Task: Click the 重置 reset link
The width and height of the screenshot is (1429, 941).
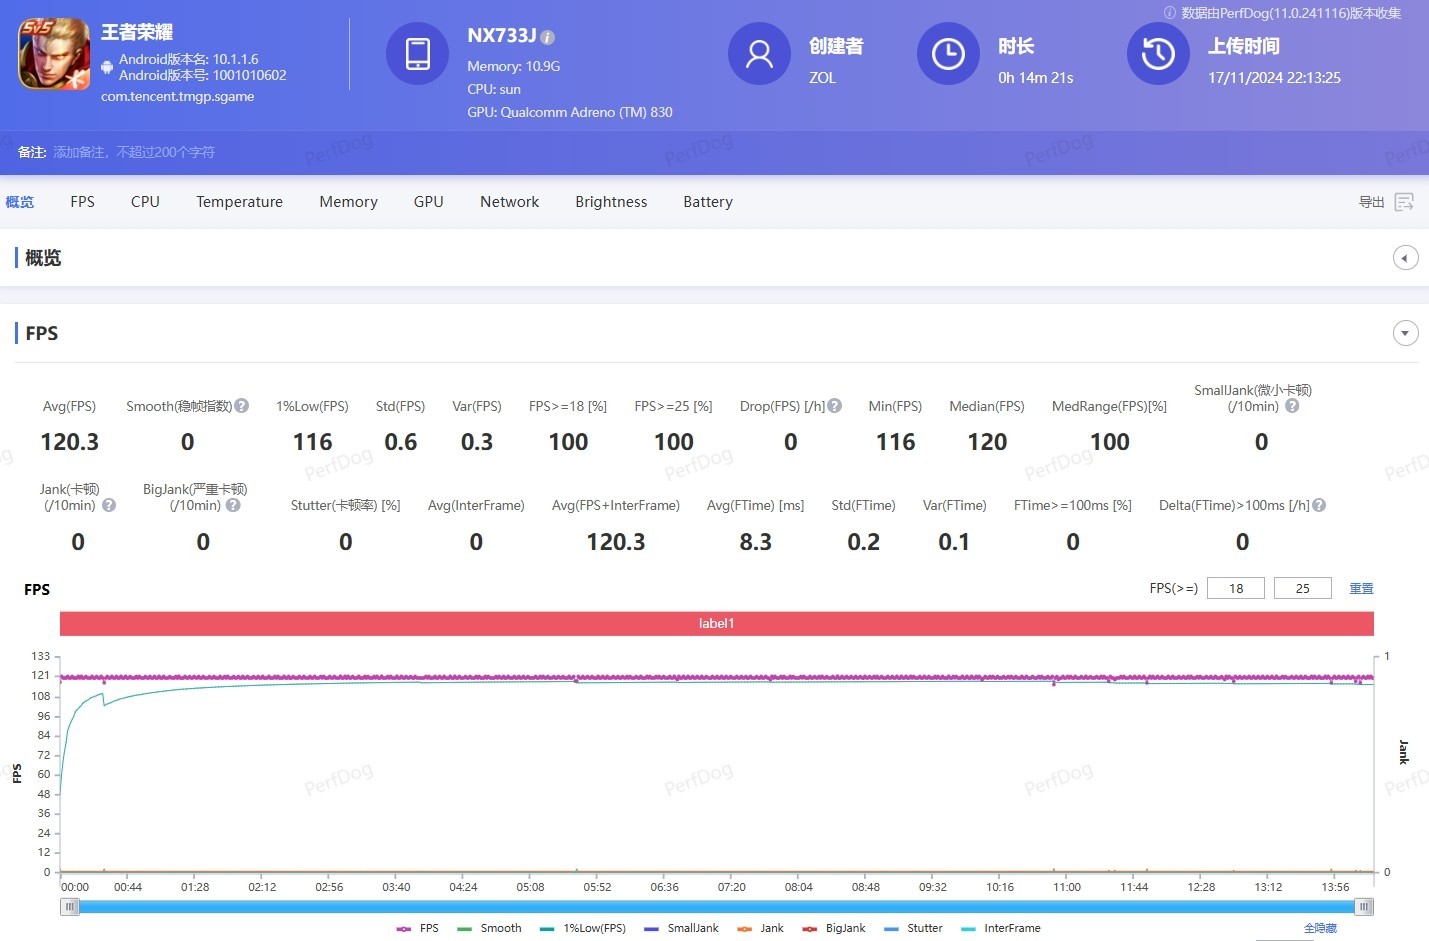Action: pyautogui.click(x=1361, y=588)
